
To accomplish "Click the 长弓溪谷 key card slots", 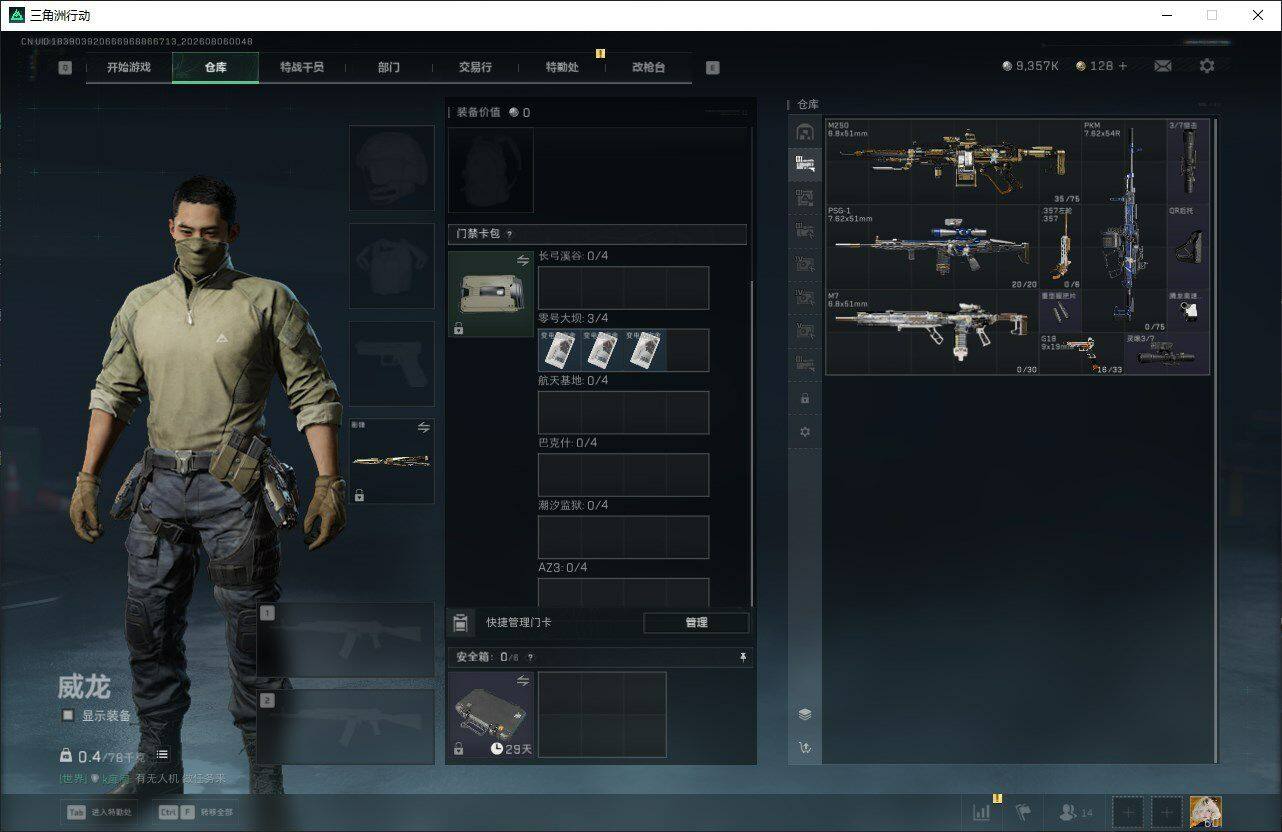I will pos(624,288).
